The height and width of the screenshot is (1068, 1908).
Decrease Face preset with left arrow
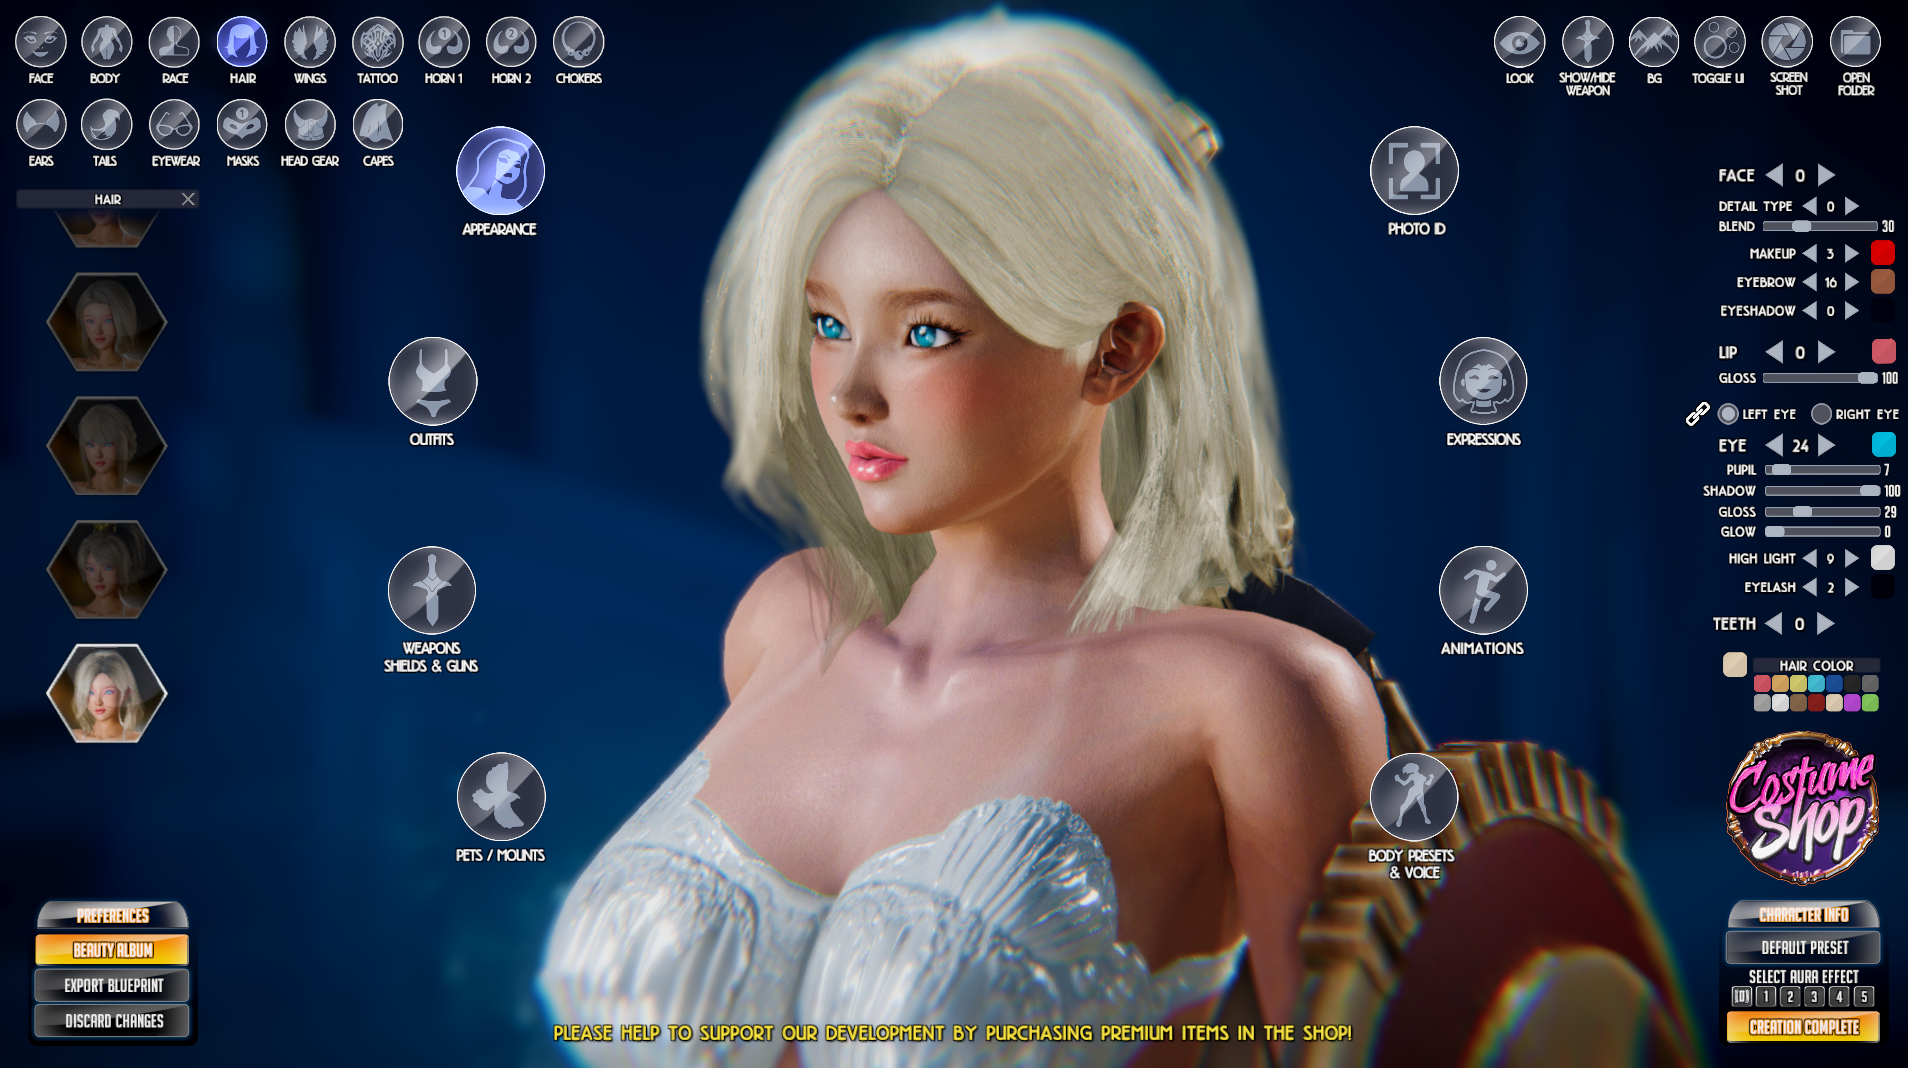[1774, 175]
